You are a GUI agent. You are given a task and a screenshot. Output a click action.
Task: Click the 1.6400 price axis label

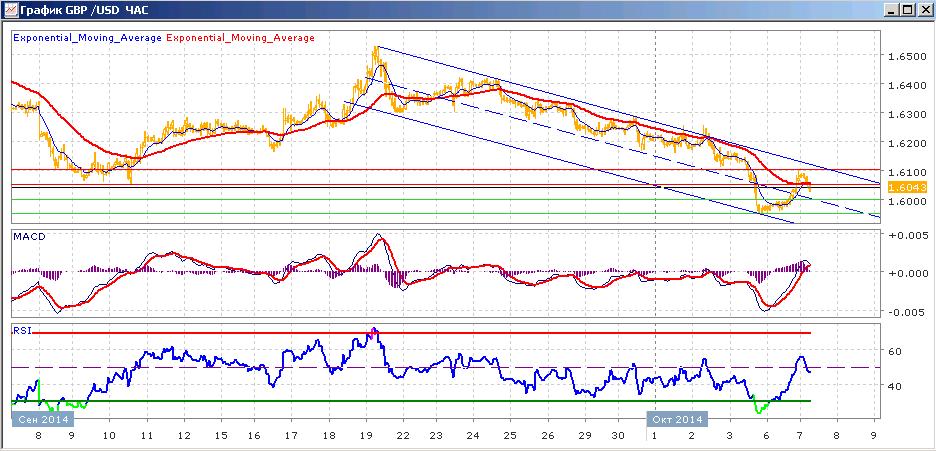908,86
